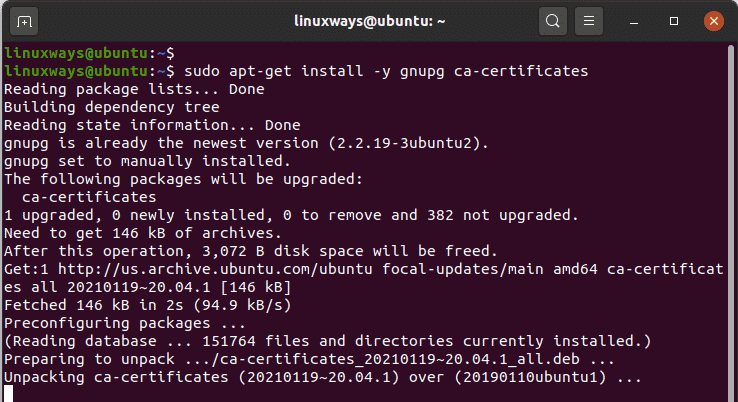The image size is (738, 402).
Task: Click the vertical scrollbar on the right edge
Action: coord(731,221)
